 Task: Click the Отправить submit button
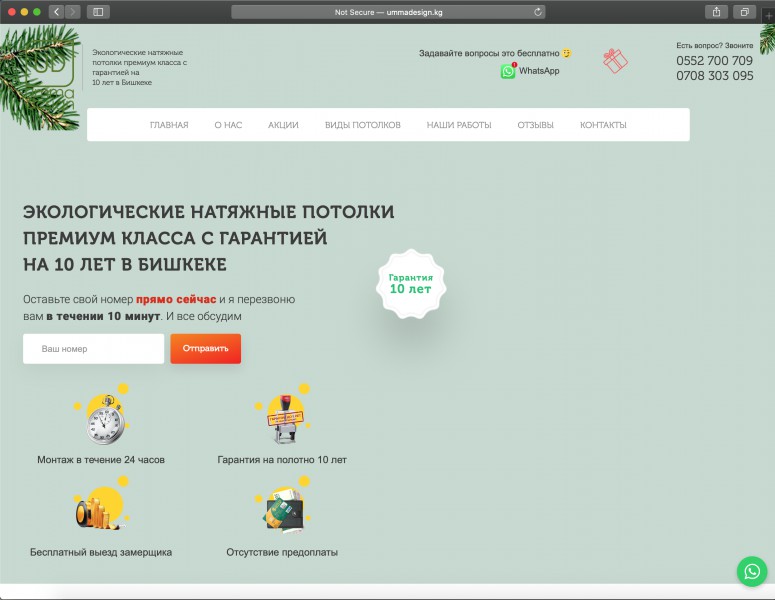(206, 348)
